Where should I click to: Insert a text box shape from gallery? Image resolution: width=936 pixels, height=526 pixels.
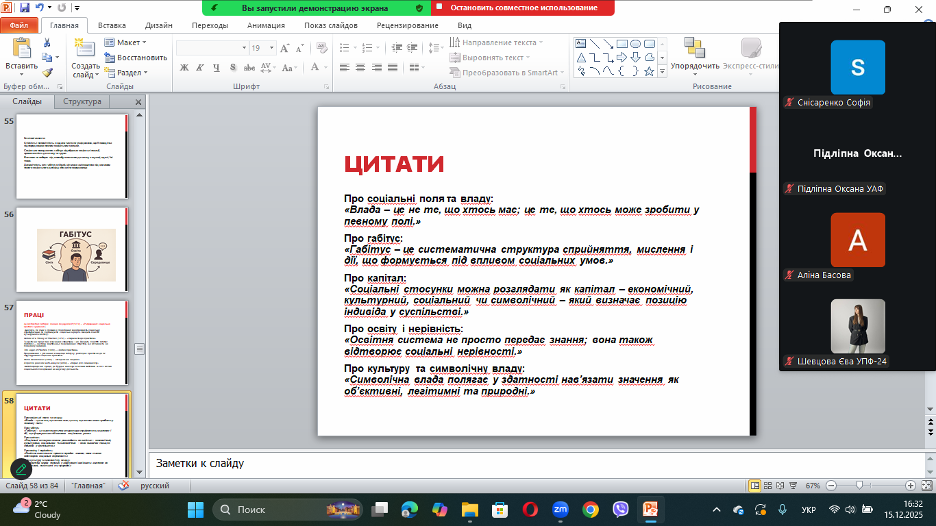pyautogui.click(x=580, y=44)
